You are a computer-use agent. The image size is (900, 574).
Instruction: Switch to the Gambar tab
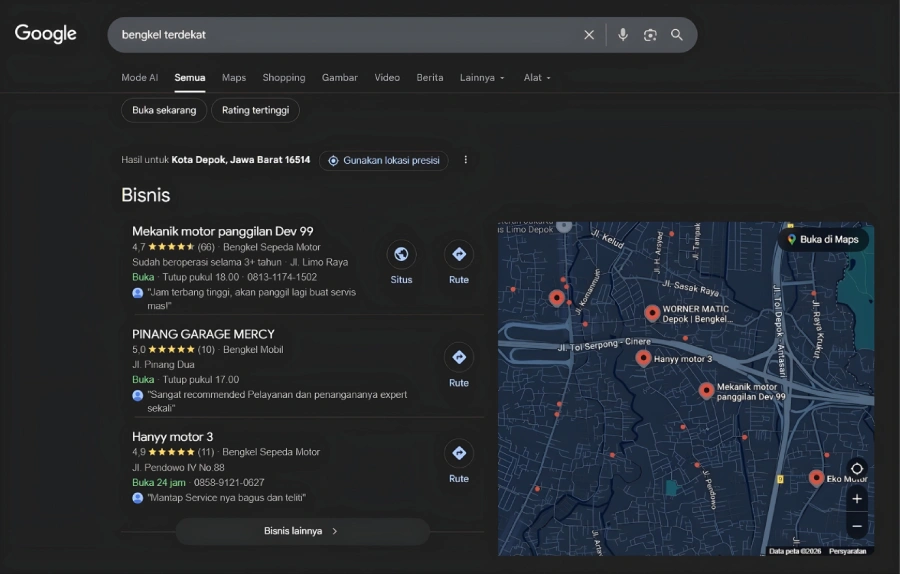click(339, 77)
